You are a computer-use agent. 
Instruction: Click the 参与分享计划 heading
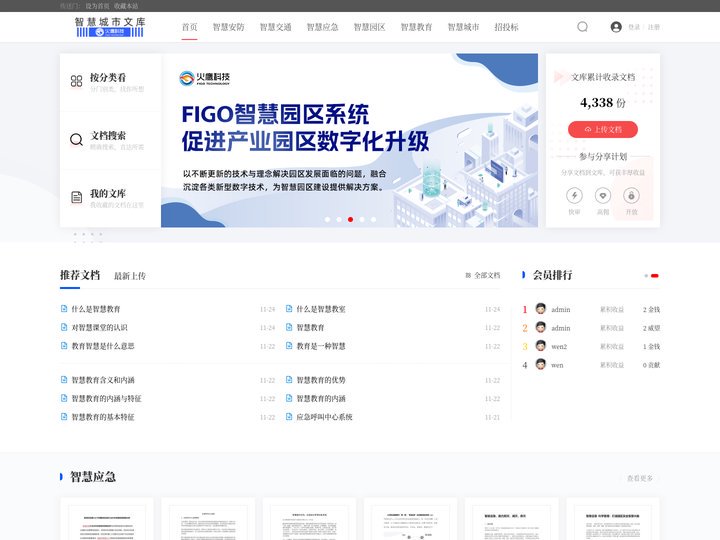click(x=603, y=157)
